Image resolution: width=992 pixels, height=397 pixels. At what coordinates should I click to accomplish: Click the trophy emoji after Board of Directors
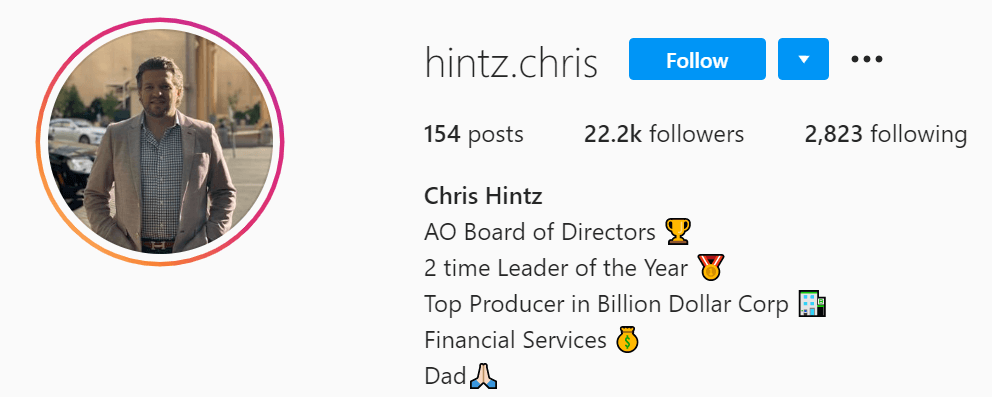[x=678, y=232]
